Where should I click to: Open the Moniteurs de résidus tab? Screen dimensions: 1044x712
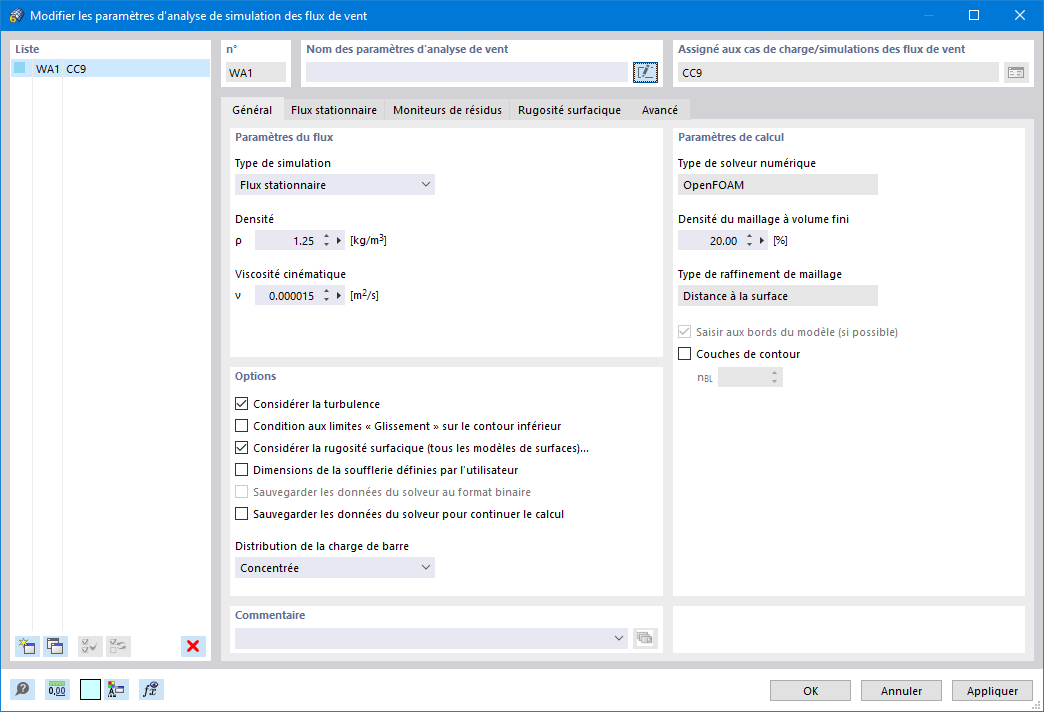click(x=447, y=110)
